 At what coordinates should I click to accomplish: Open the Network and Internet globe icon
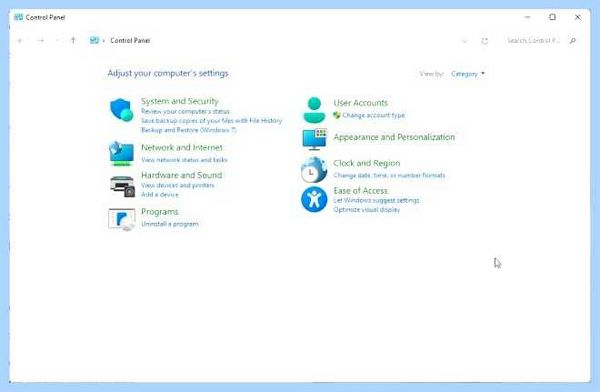click(x=121, y=154)
